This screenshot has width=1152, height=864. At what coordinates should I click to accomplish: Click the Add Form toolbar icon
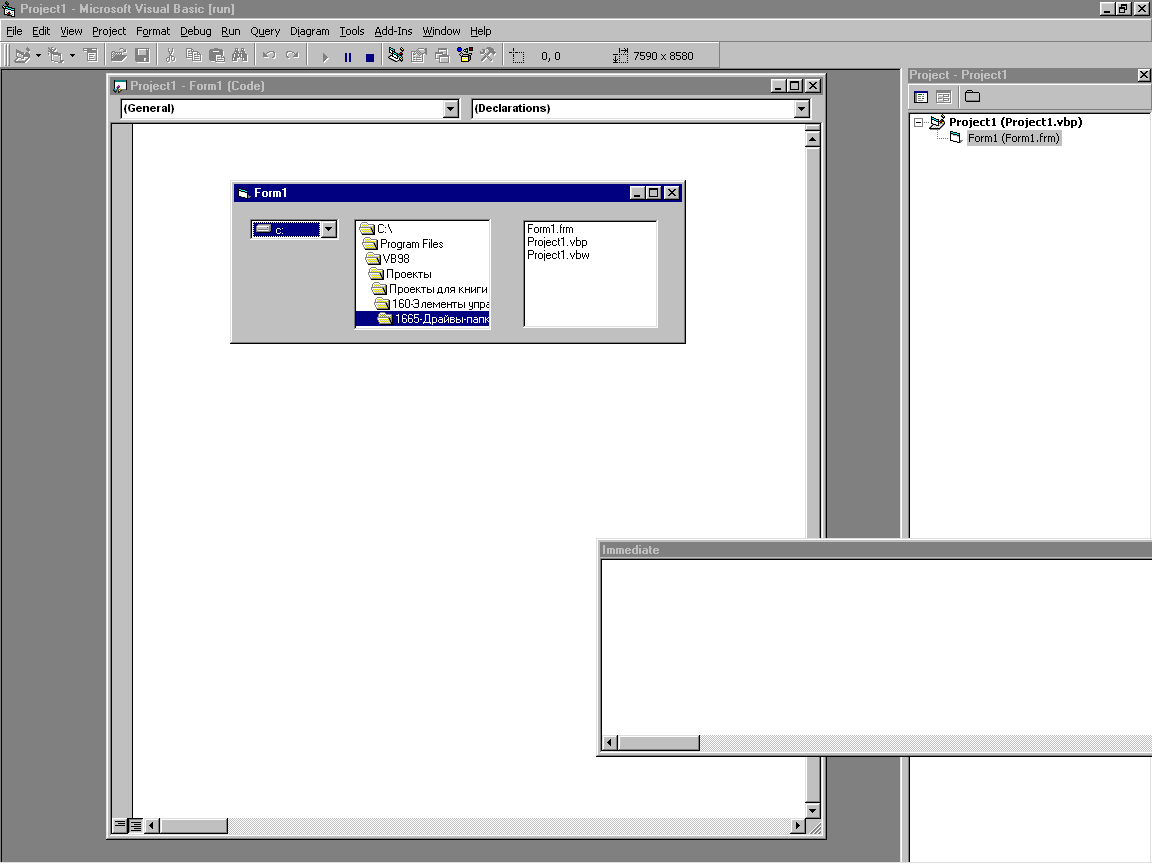coord(56,55)
